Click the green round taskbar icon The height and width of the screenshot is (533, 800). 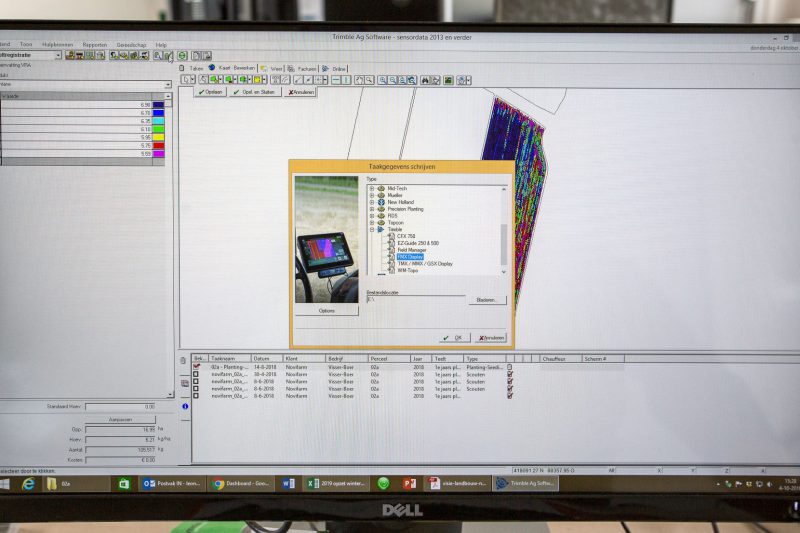[383, 484]
